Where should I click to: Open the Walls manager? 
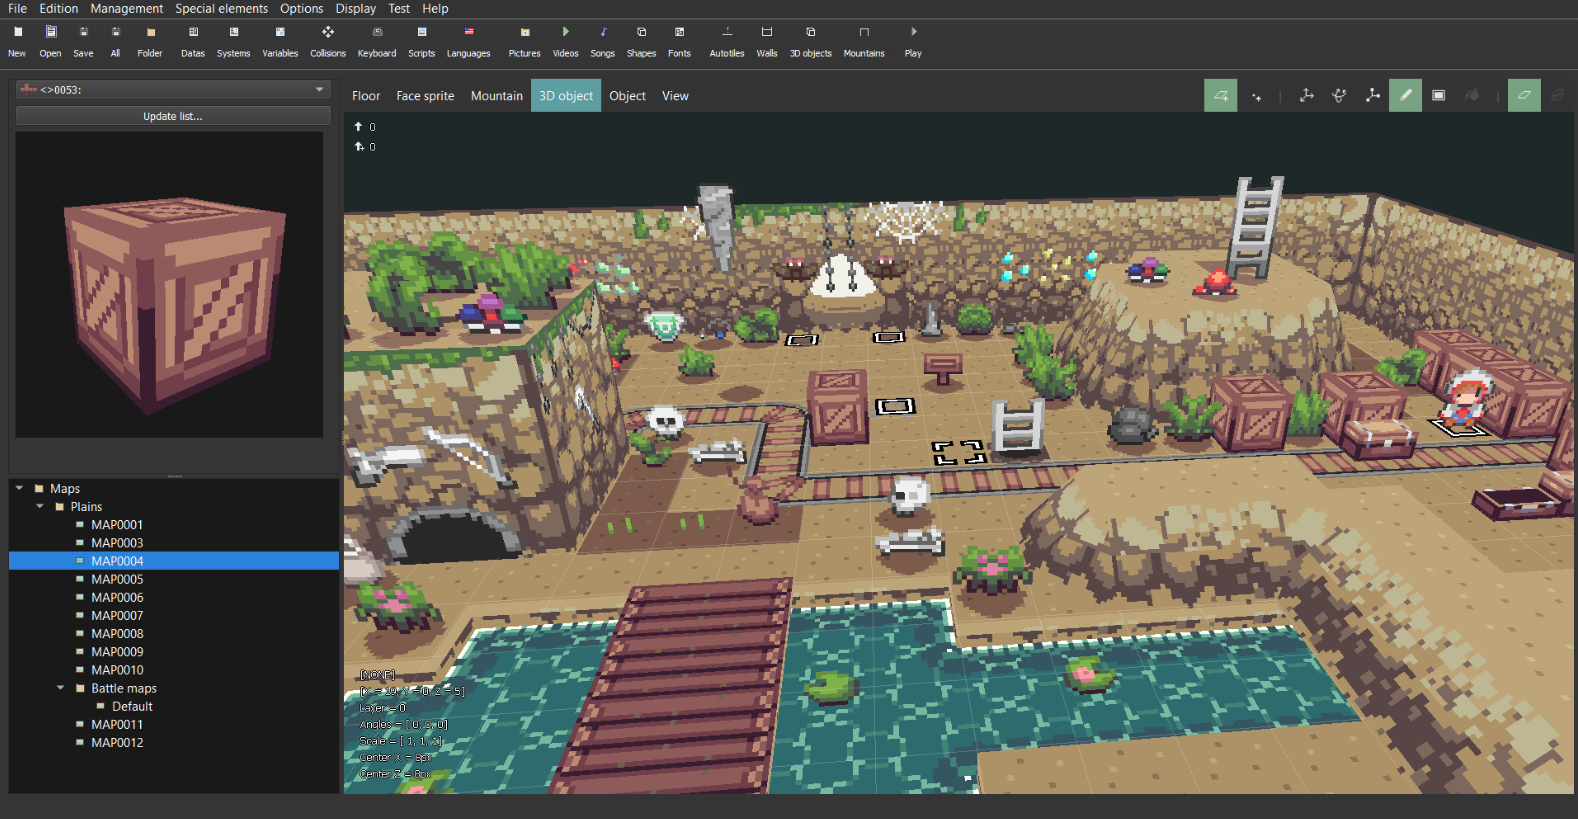tap(767, 41)
